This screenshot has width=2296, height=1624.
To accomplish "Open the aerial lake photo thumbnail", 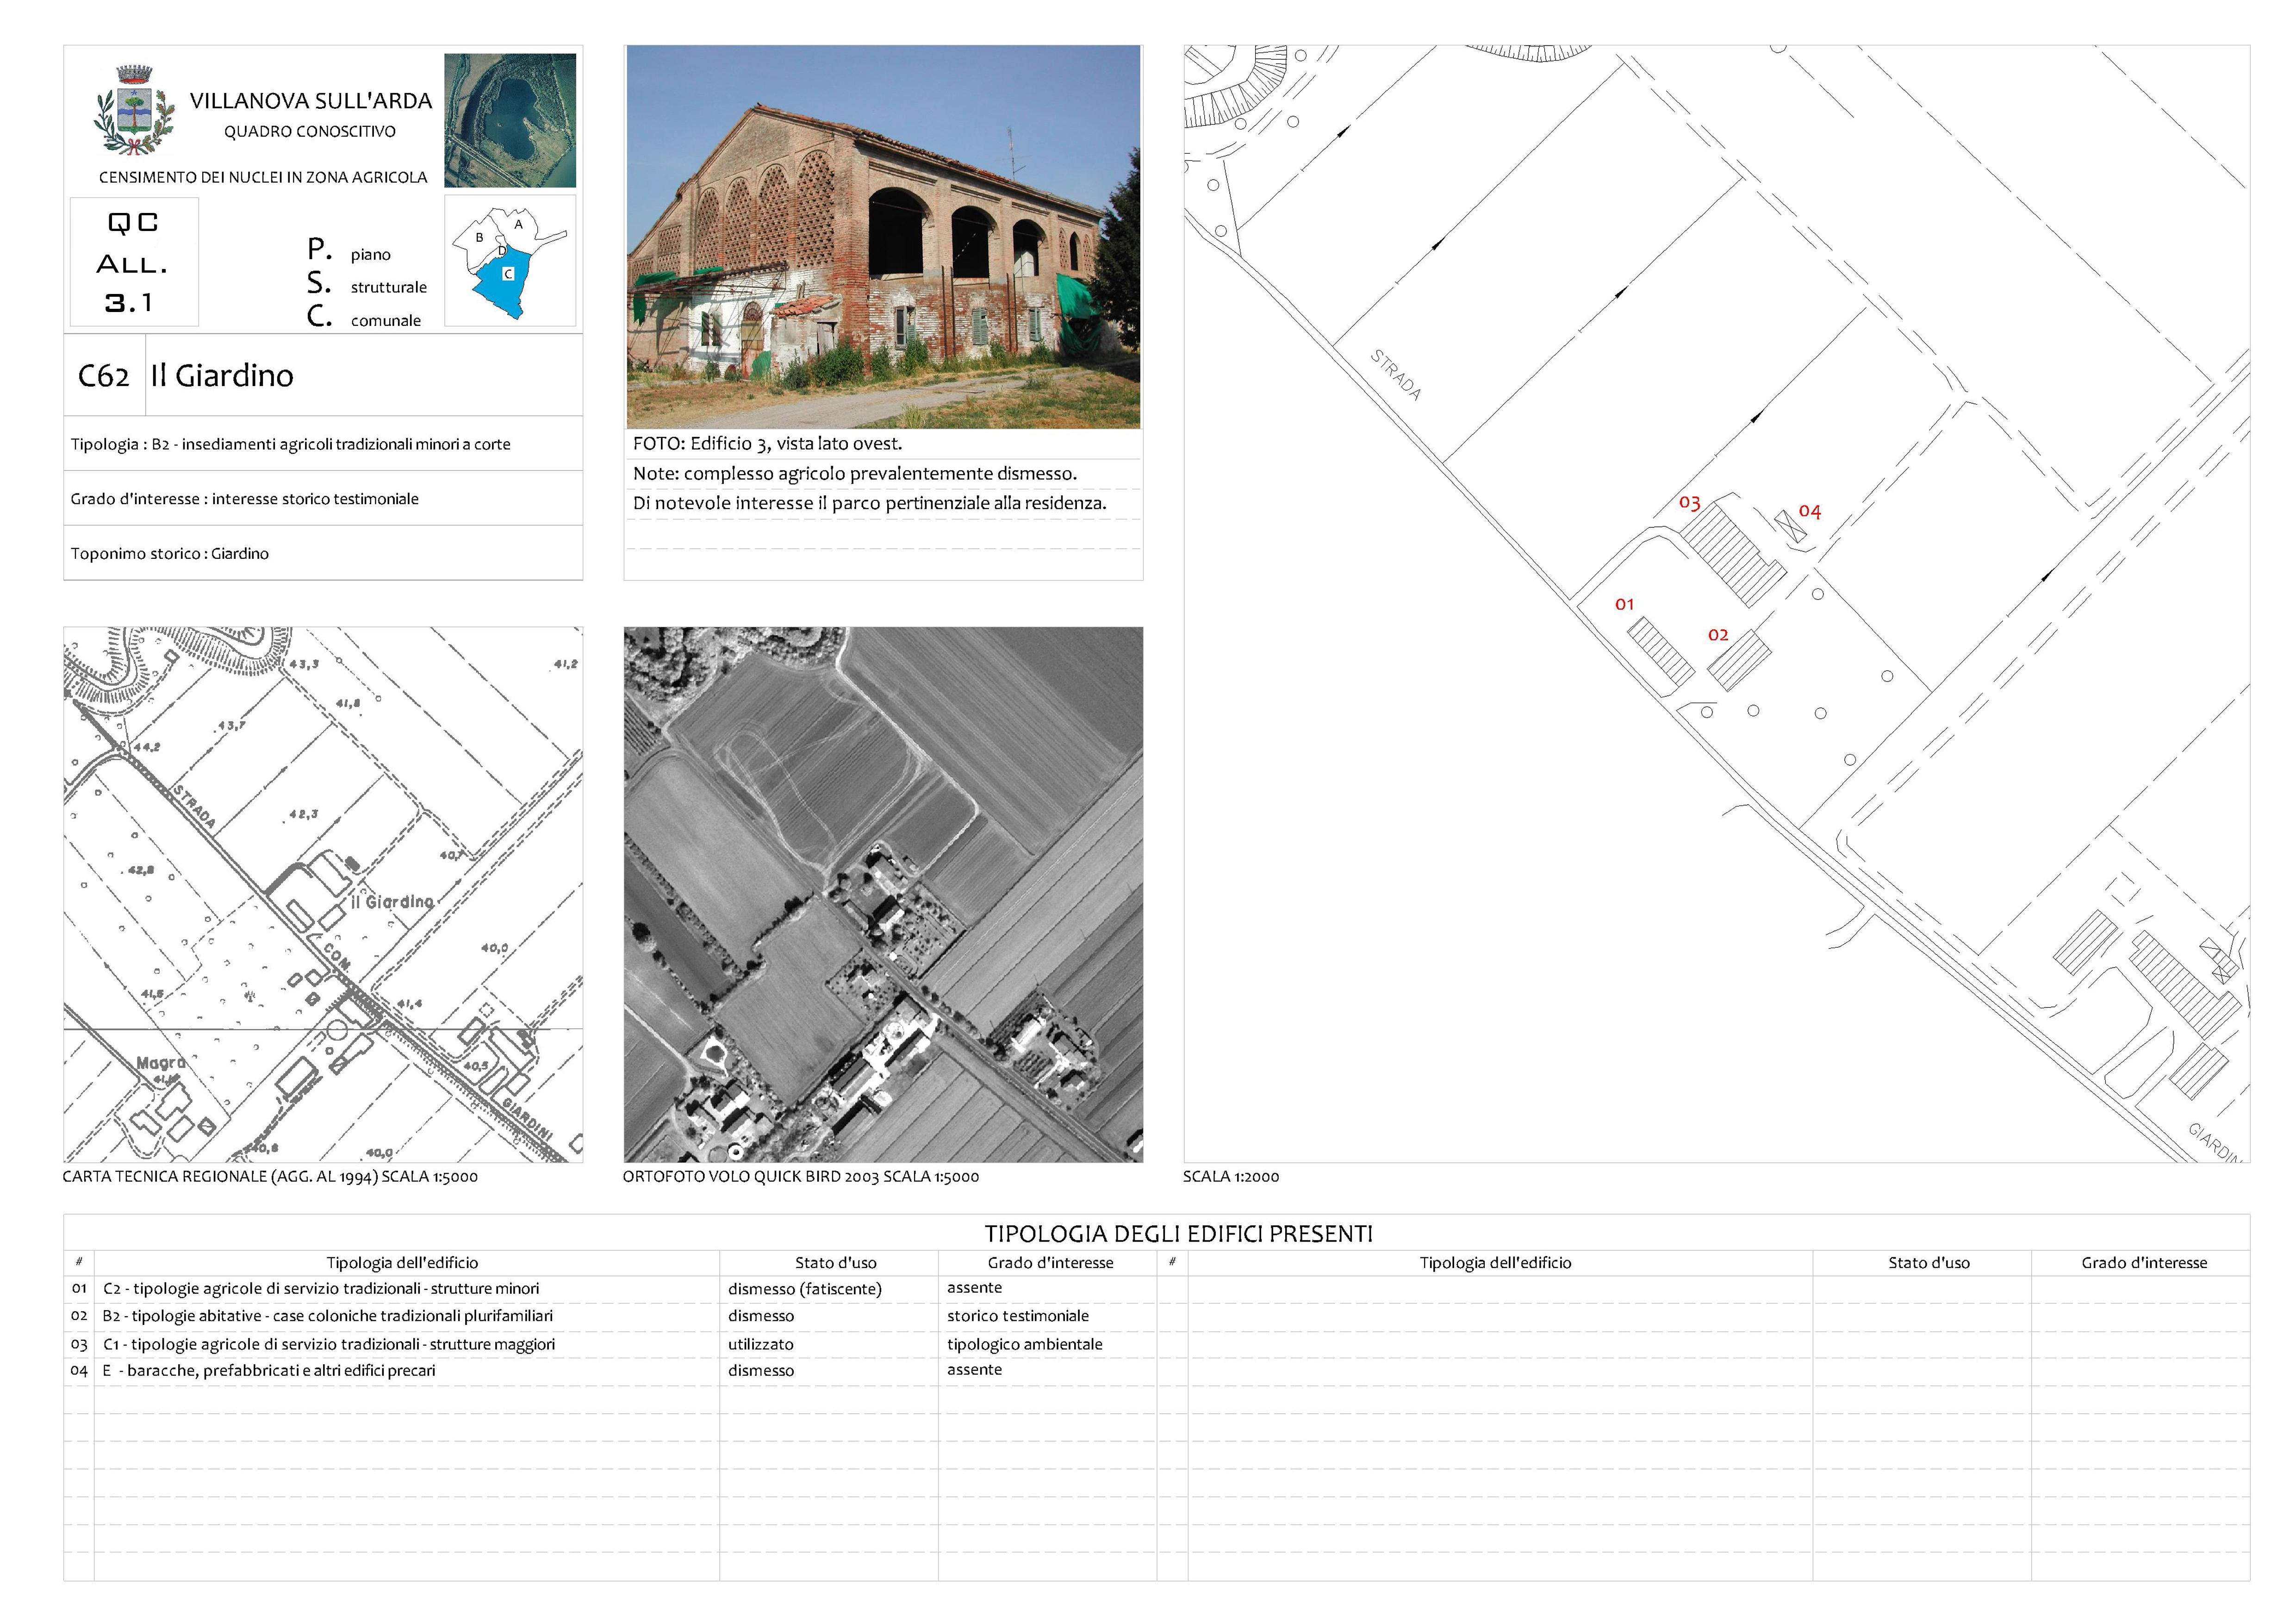I will tap(510, 120).
